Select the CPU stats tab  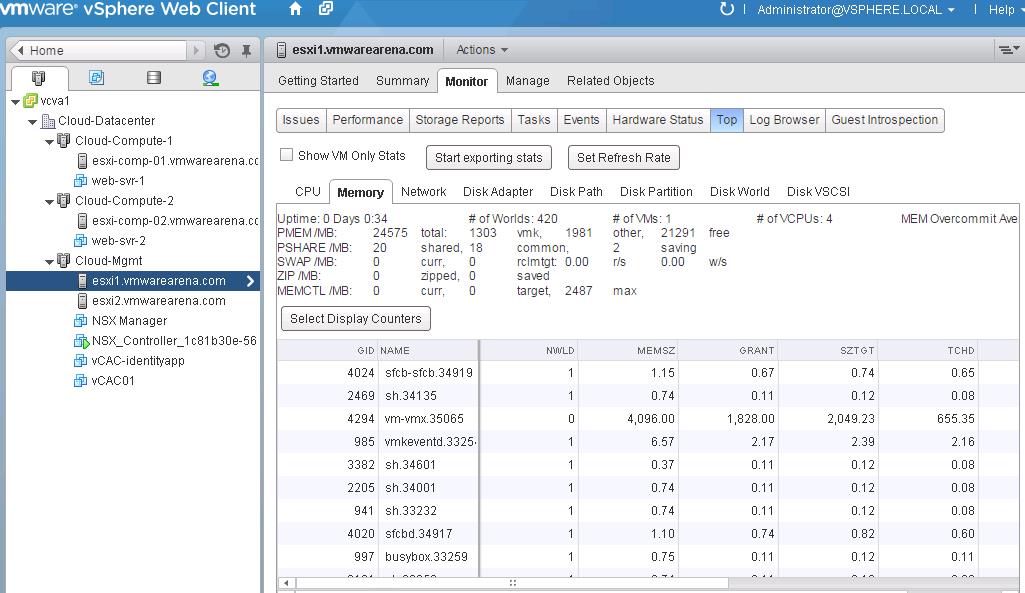click(x=308, y=192)
